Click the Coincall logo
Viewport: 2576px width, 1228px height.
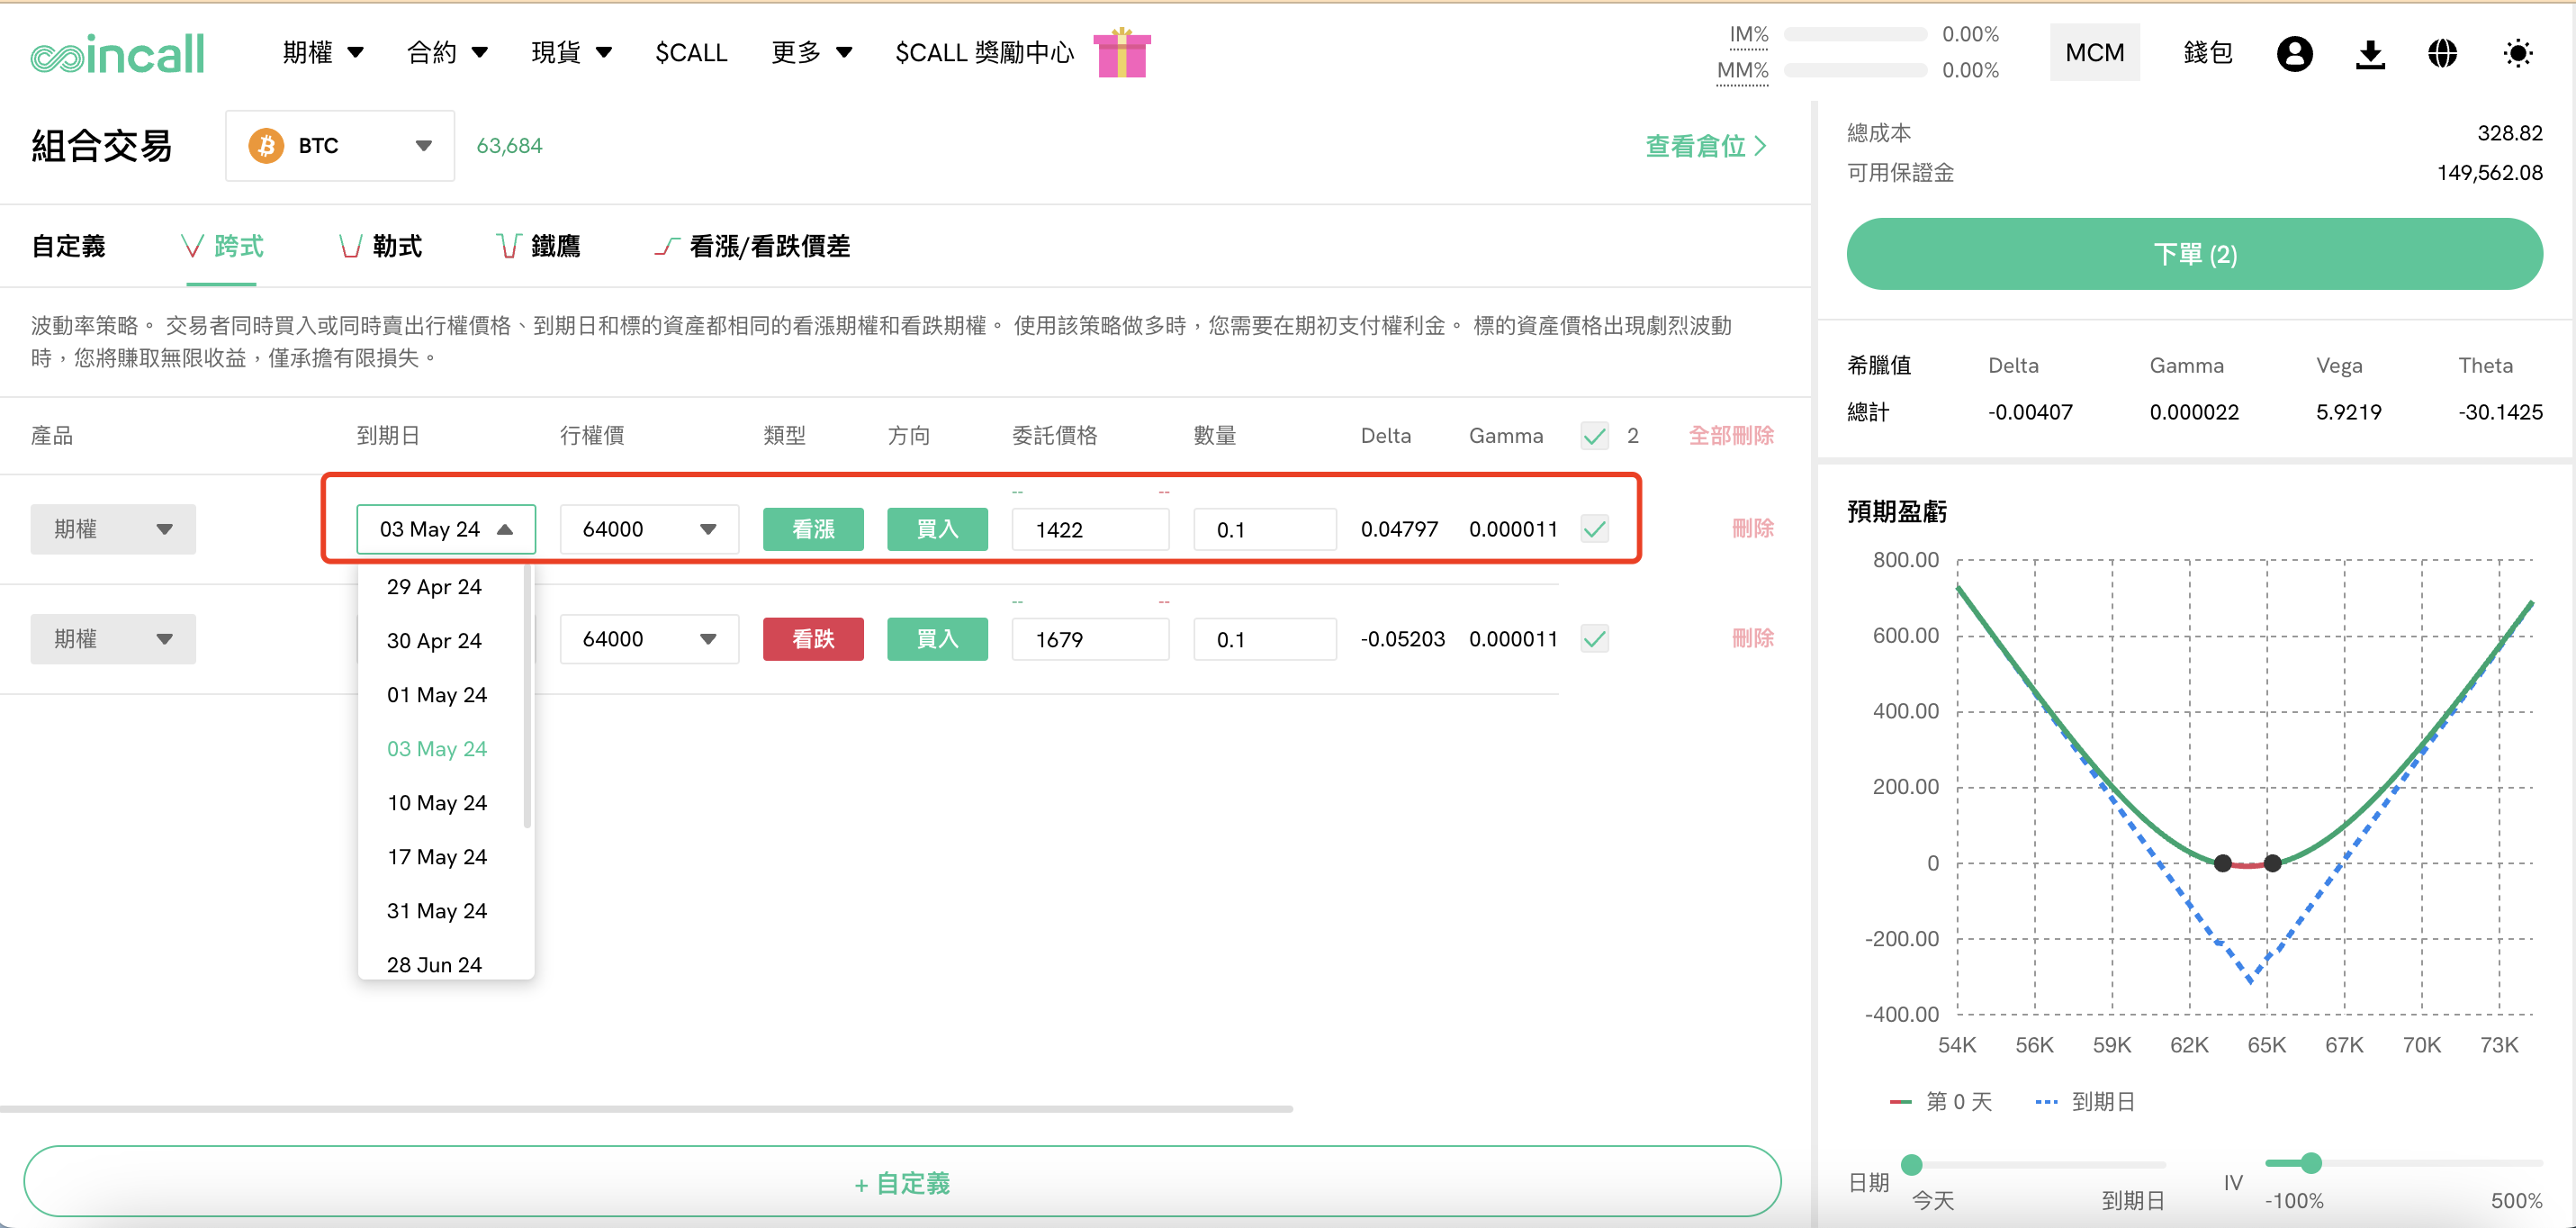(x=117, y=53)
